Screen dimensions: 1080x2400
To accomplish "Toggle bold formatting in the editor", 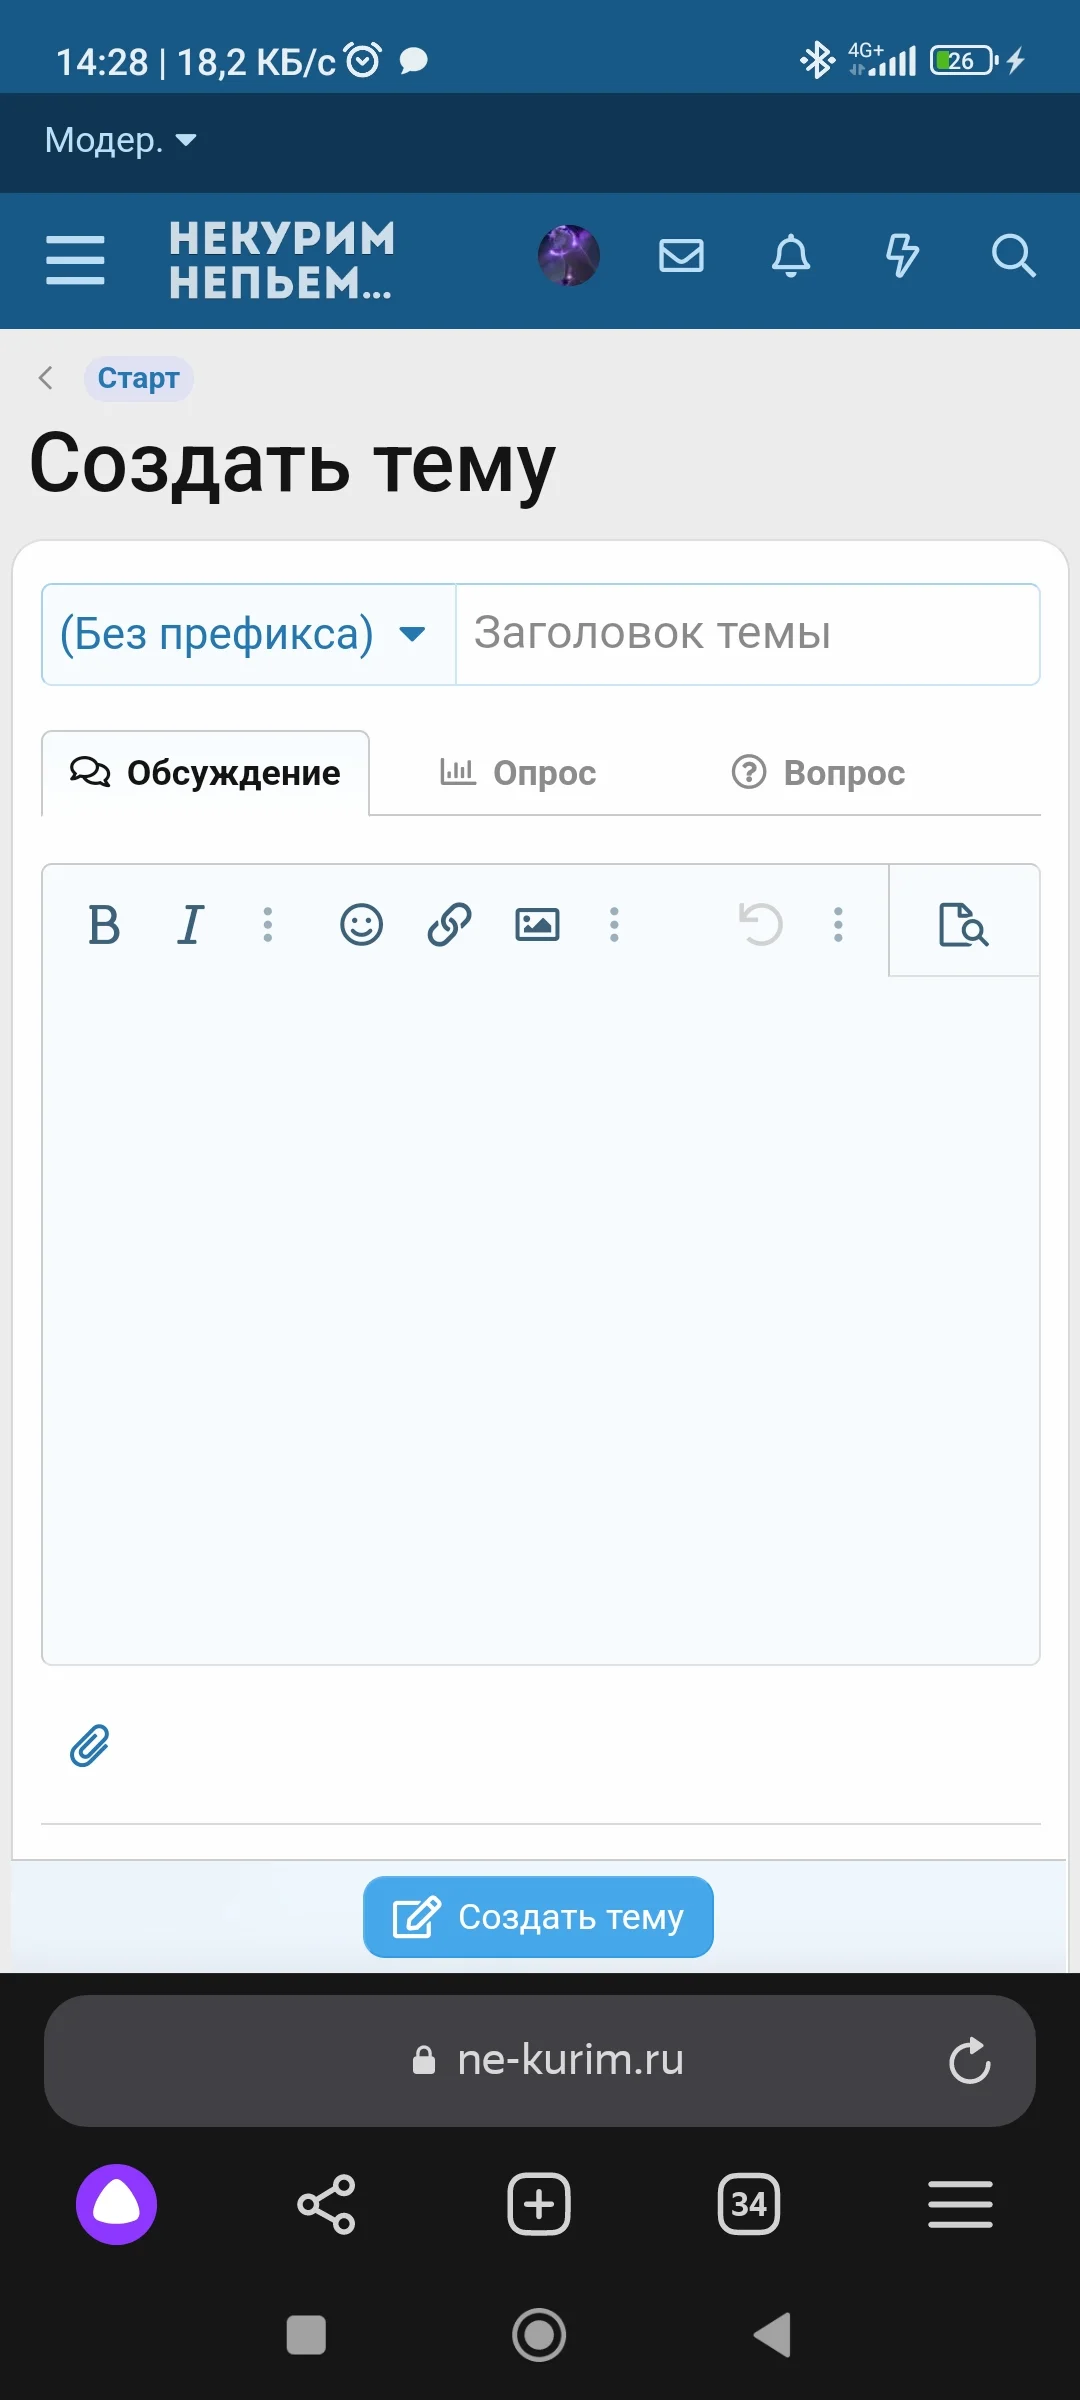I will point(103,925).
